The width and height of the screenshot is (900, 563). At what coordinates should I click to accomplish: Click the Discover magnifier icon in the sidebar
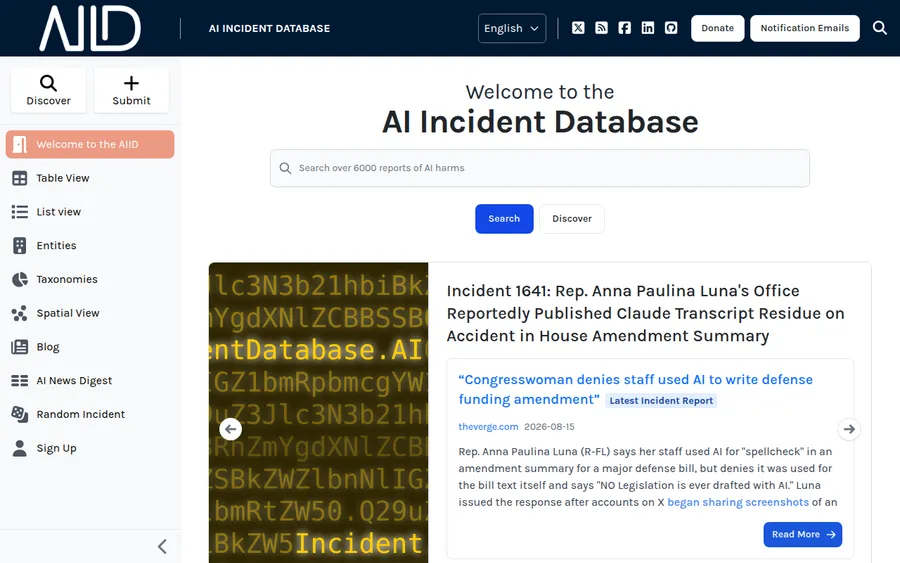tap(48, 83)
